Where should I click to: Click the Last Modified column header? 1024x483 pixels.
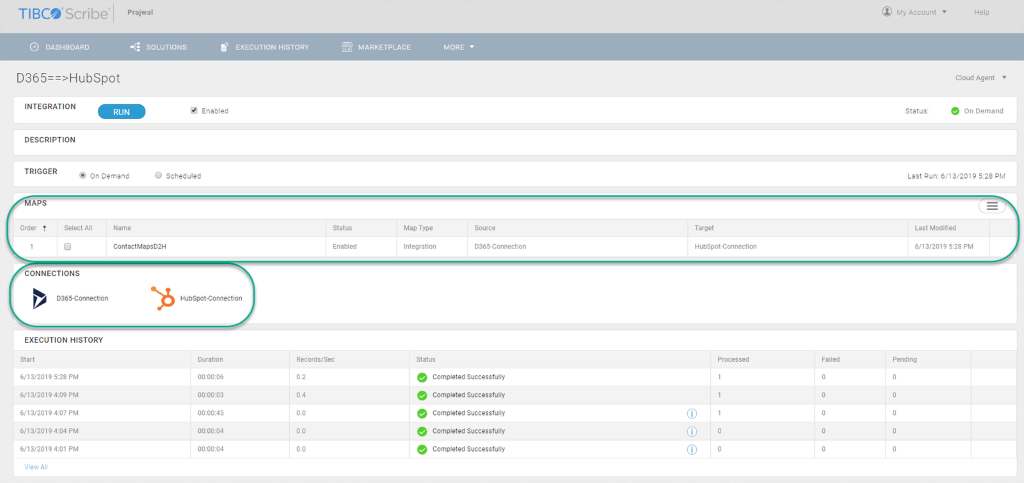coord(935,228)
